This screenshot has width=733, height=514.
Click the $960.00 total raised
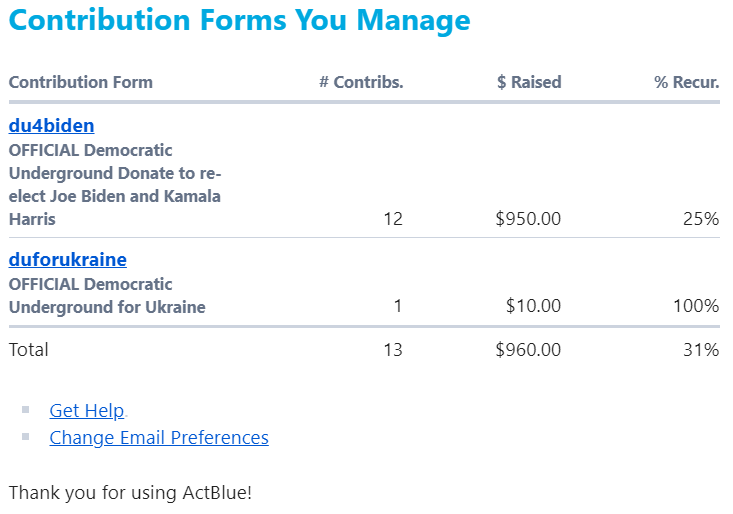[528, 350]
